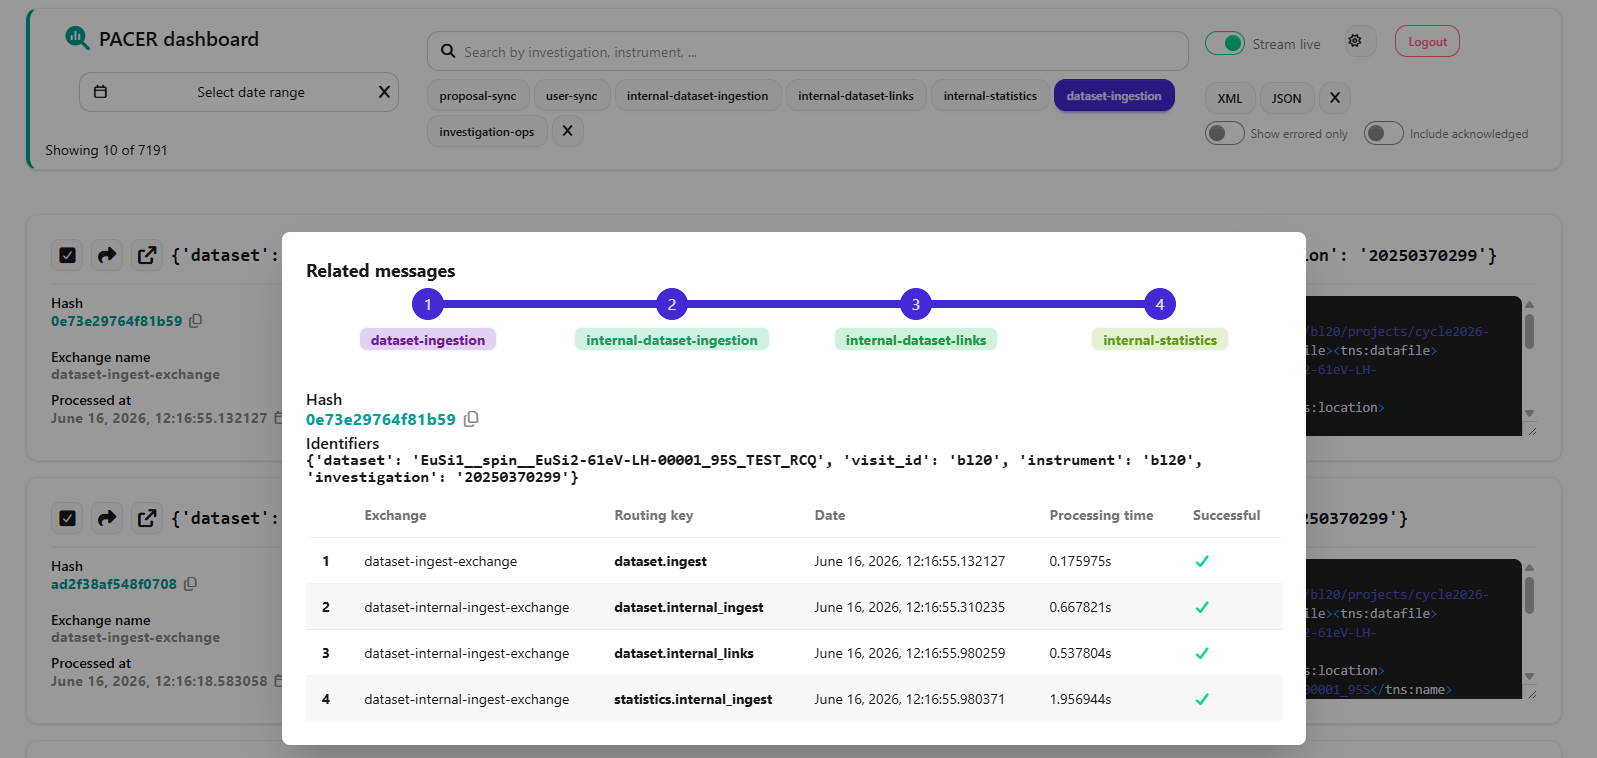1597x758 pixels.
Task: Copy the hash in Related messages dialog
Action: coord(471,419)
